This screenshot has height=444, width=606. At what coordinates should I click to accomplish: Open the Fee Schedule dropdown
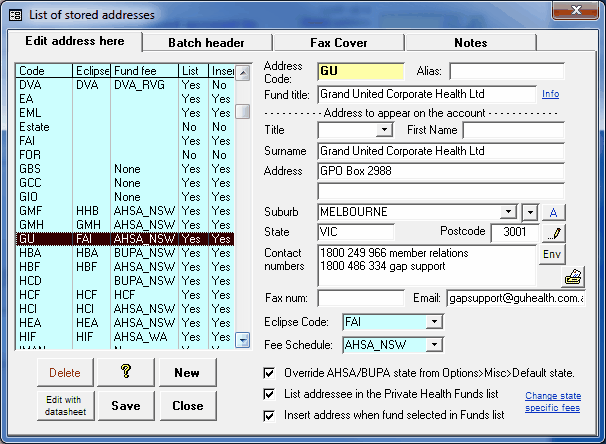click(x=433, y=345)
